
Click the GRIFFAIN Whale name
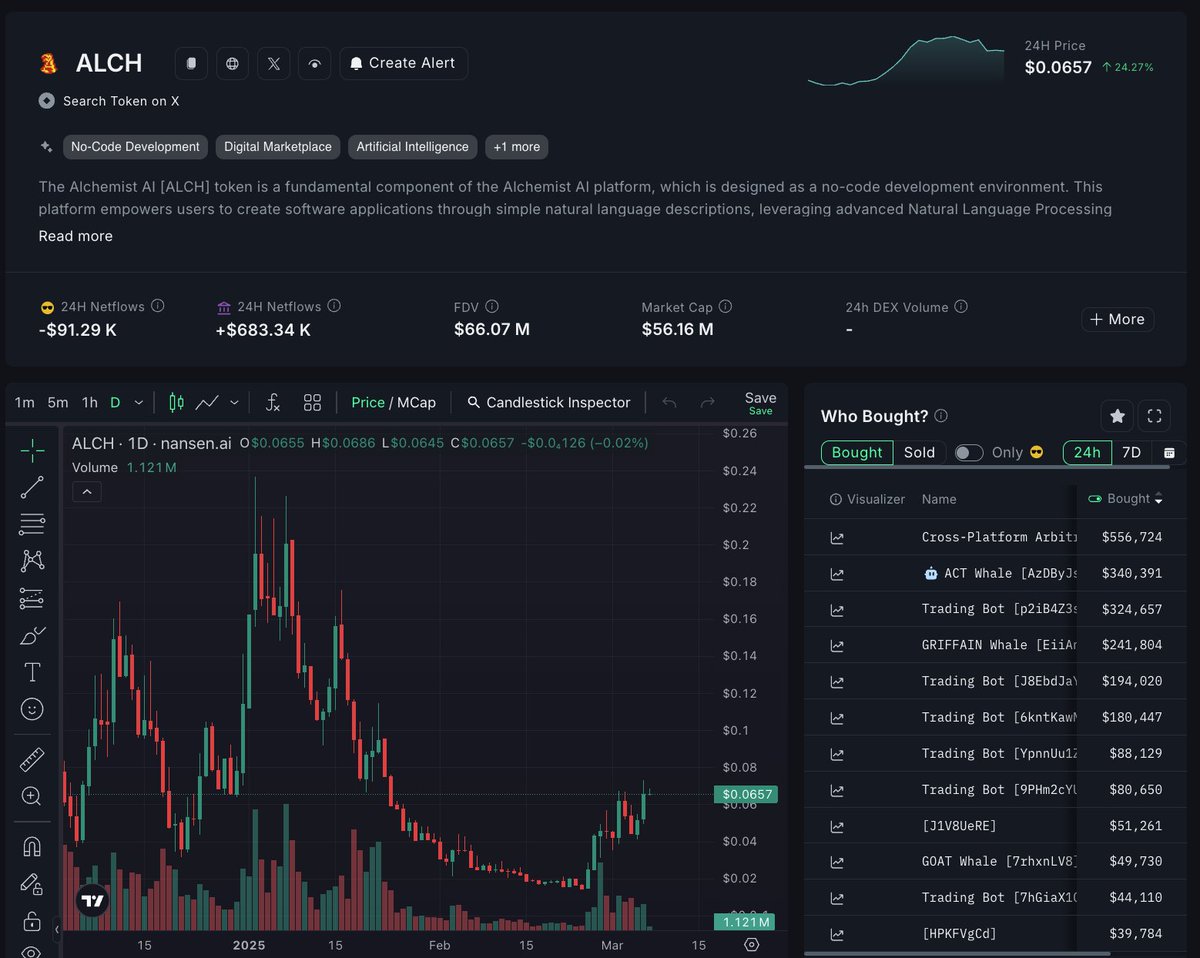tap(999, 645)
